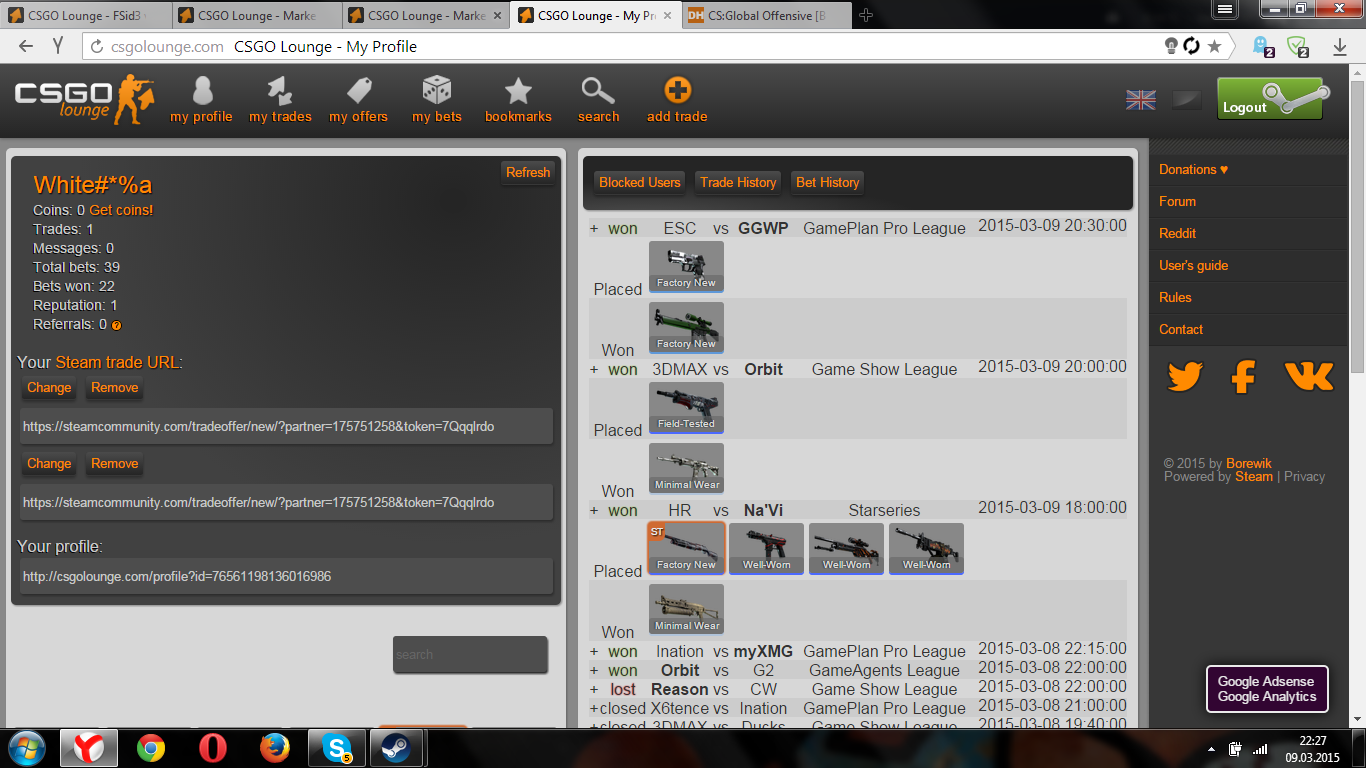1366x768 pixels.
Task: Open the Privacy link in footer
Action: point(1304,476)
